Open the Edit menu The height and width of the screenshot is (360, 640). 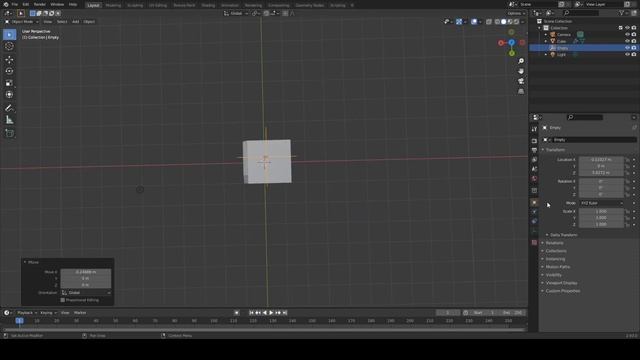[x=26, y=4]
